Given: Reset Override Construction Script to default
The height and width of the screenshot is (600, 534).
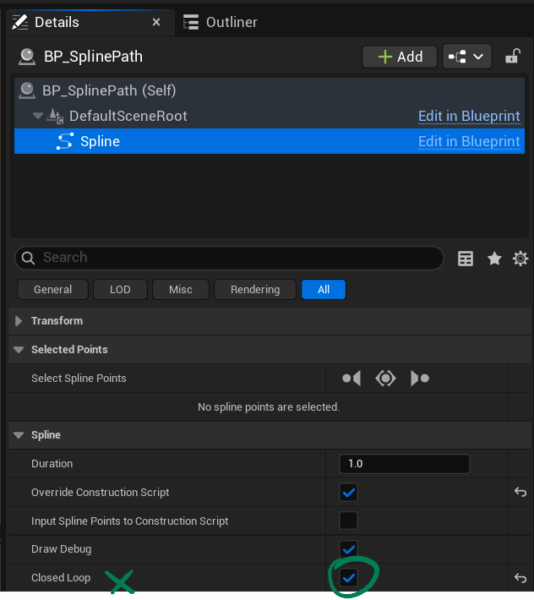Looking at the screenshot, I should point(520,492).
